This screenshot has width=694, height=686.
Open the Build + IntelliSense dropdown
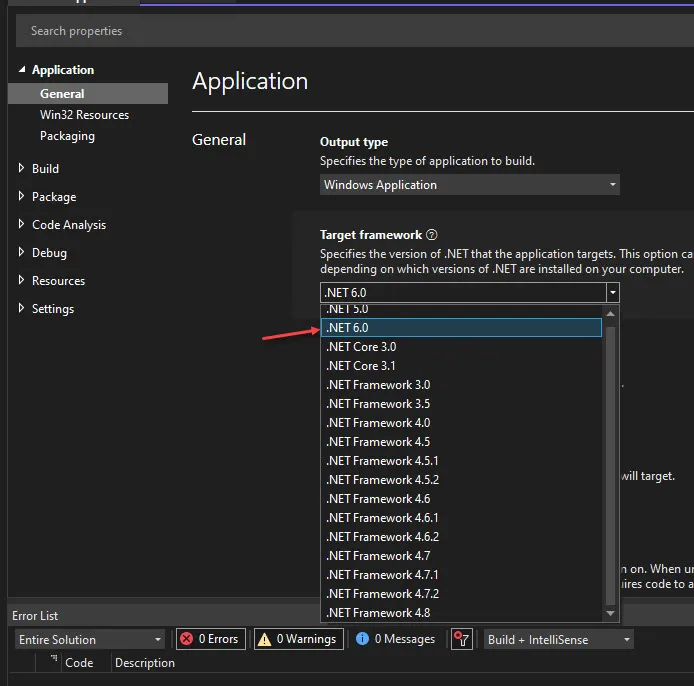coord(559,639)
